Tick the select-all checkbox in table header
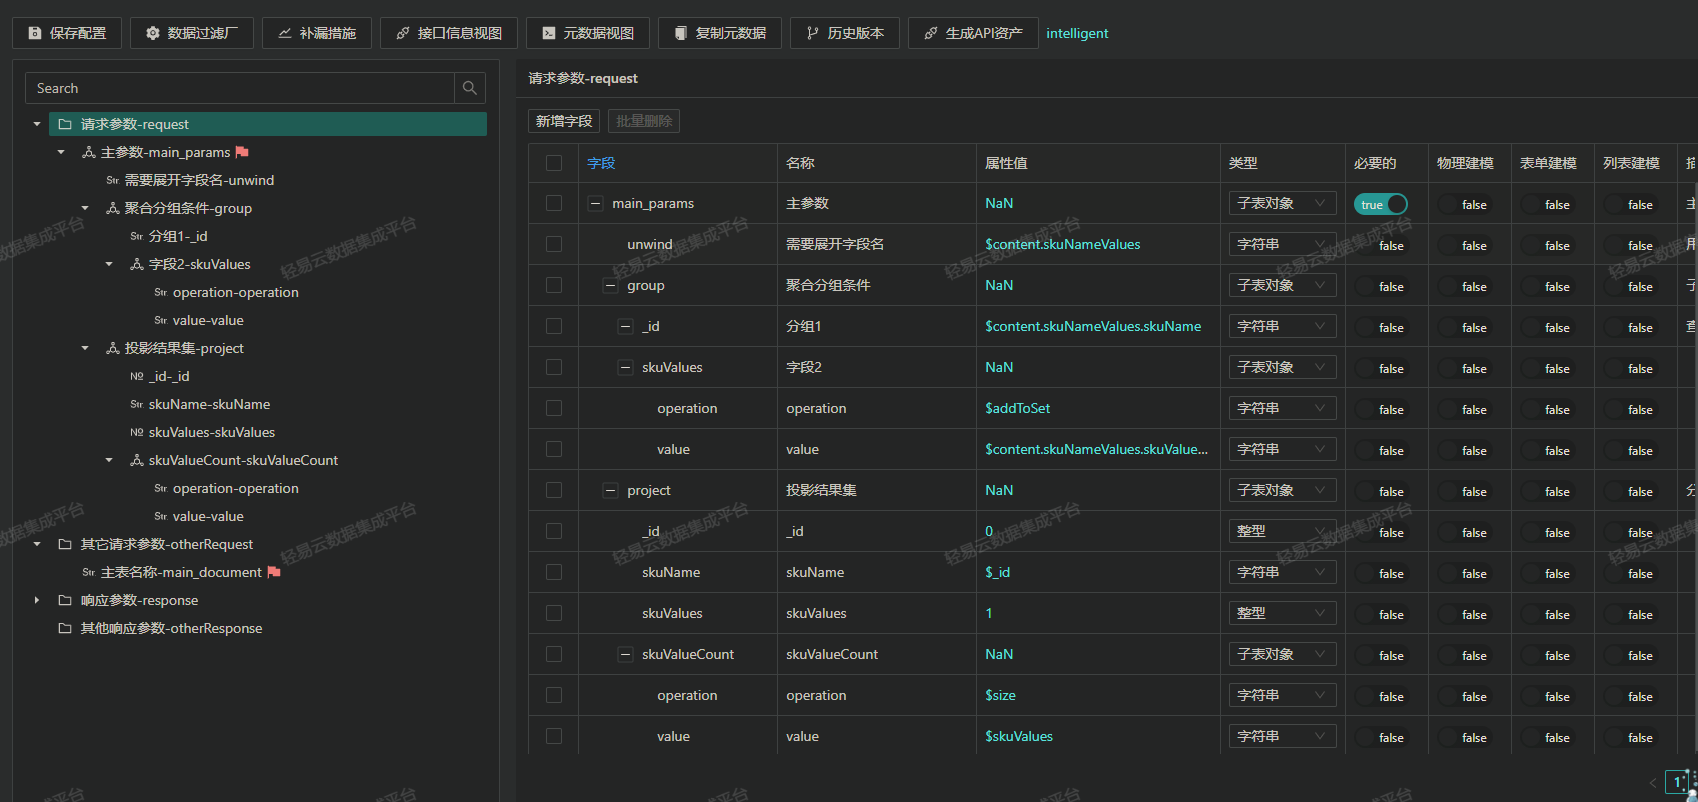 (x=554, y=163)
